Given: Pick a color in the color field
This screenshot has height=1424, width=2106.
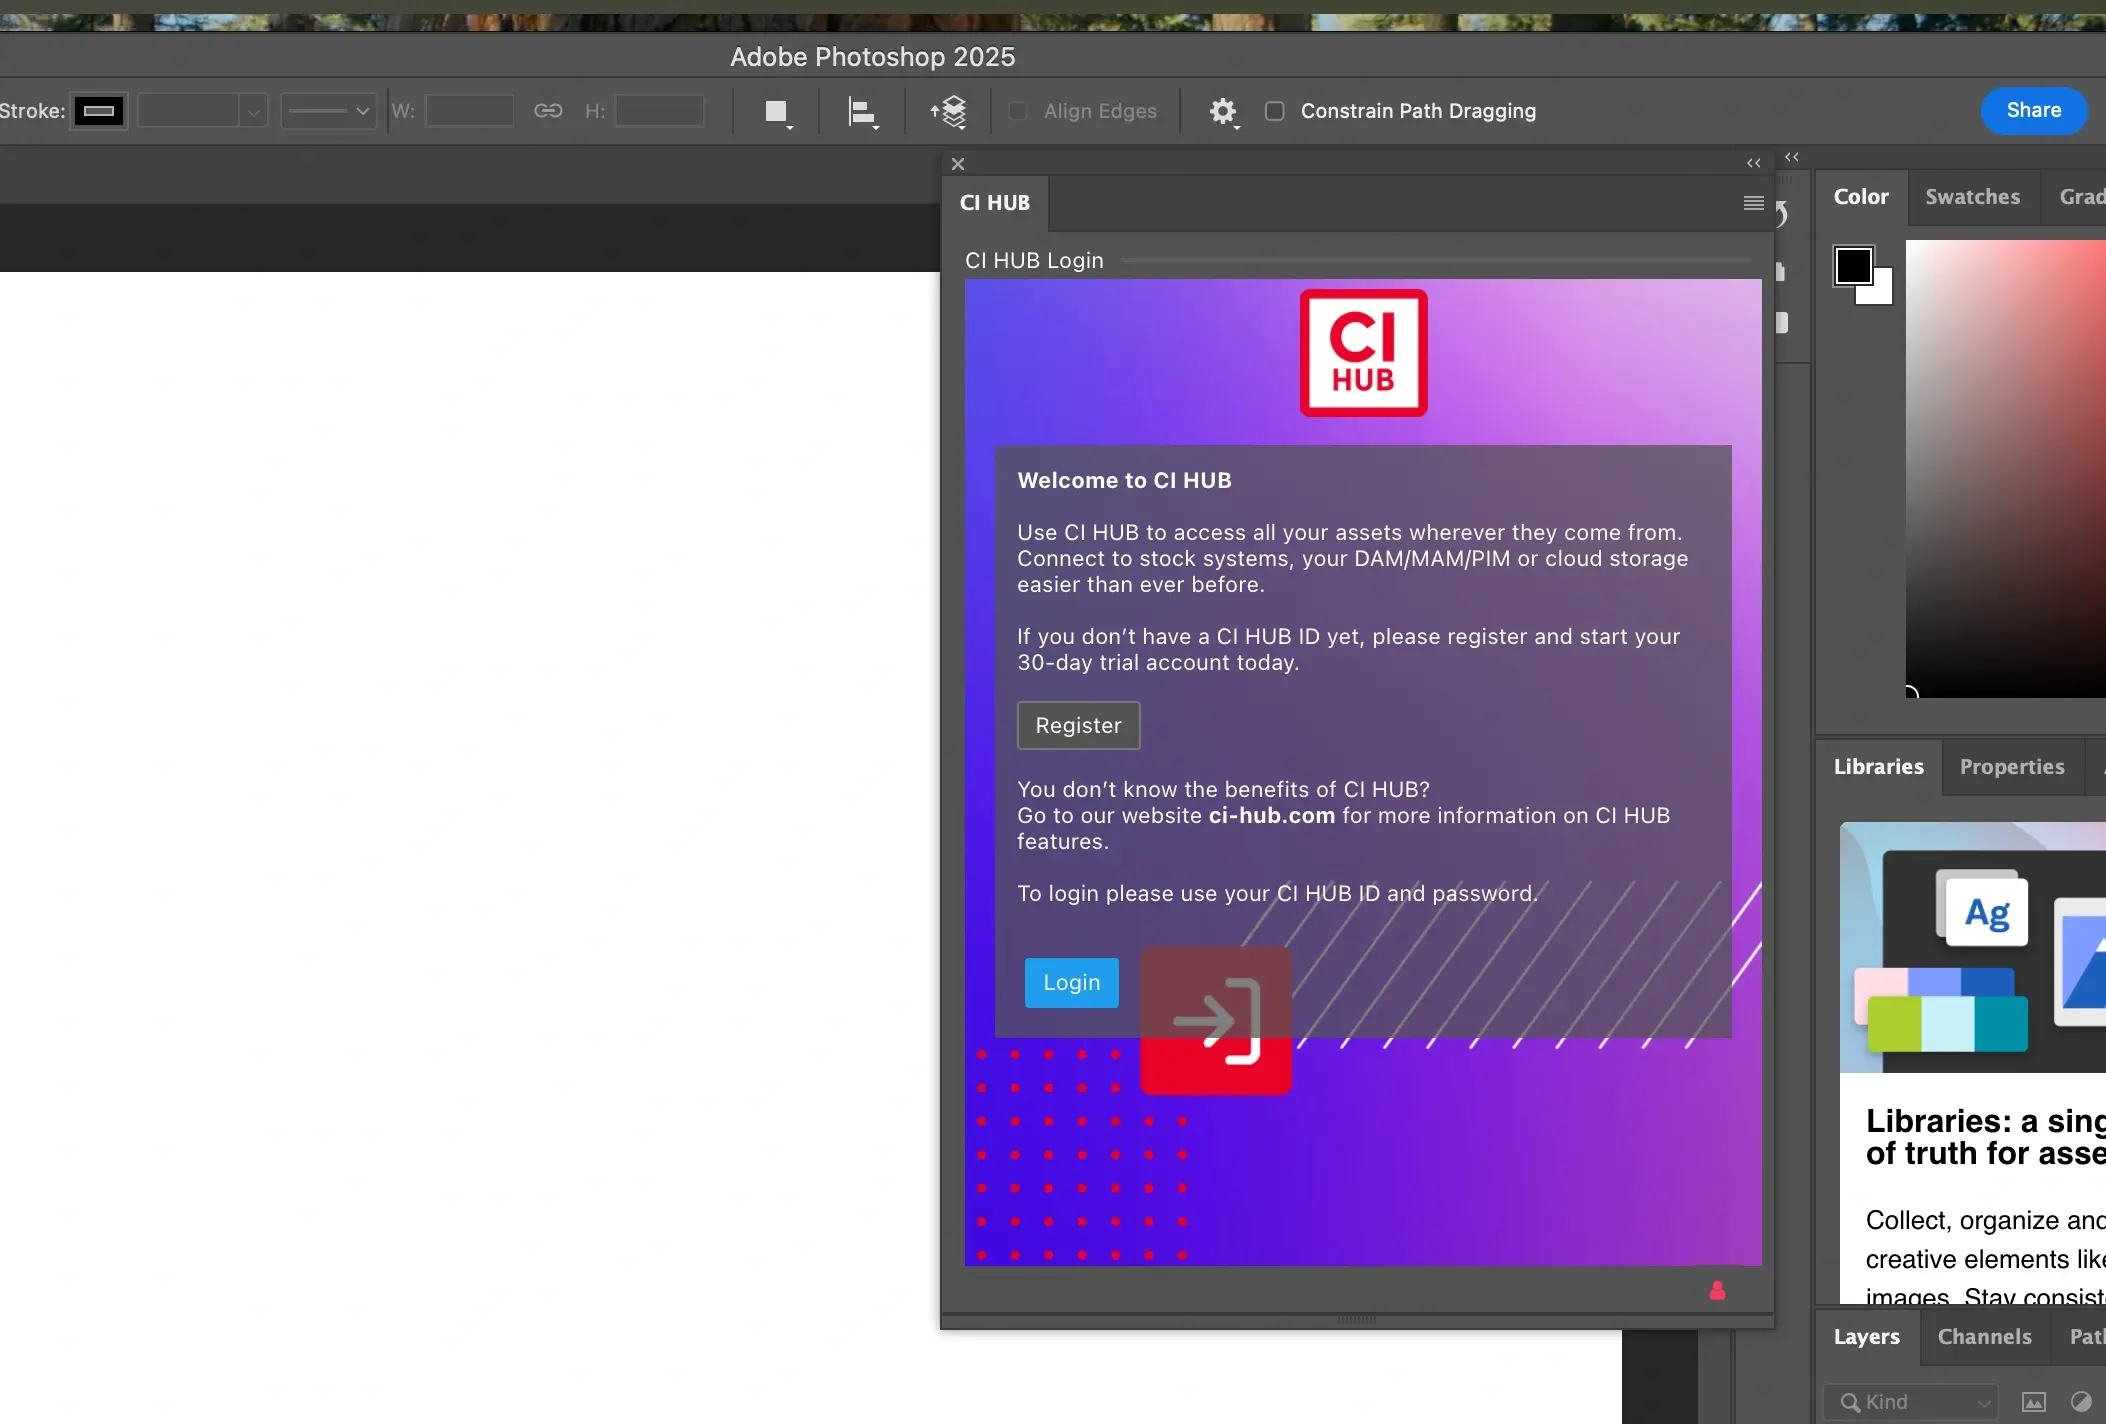Looking at the screenshot, I should (2005, 468).
